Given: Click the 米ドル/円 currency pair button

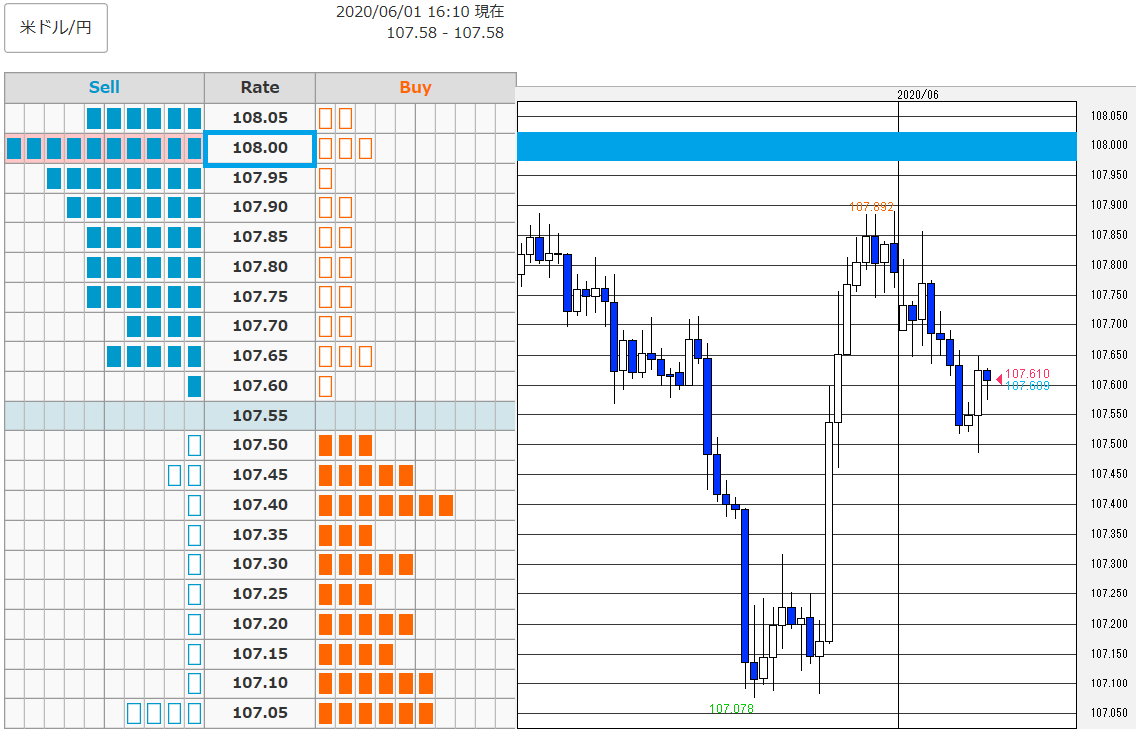Looking at the screenshot, I should coord(56,28).
